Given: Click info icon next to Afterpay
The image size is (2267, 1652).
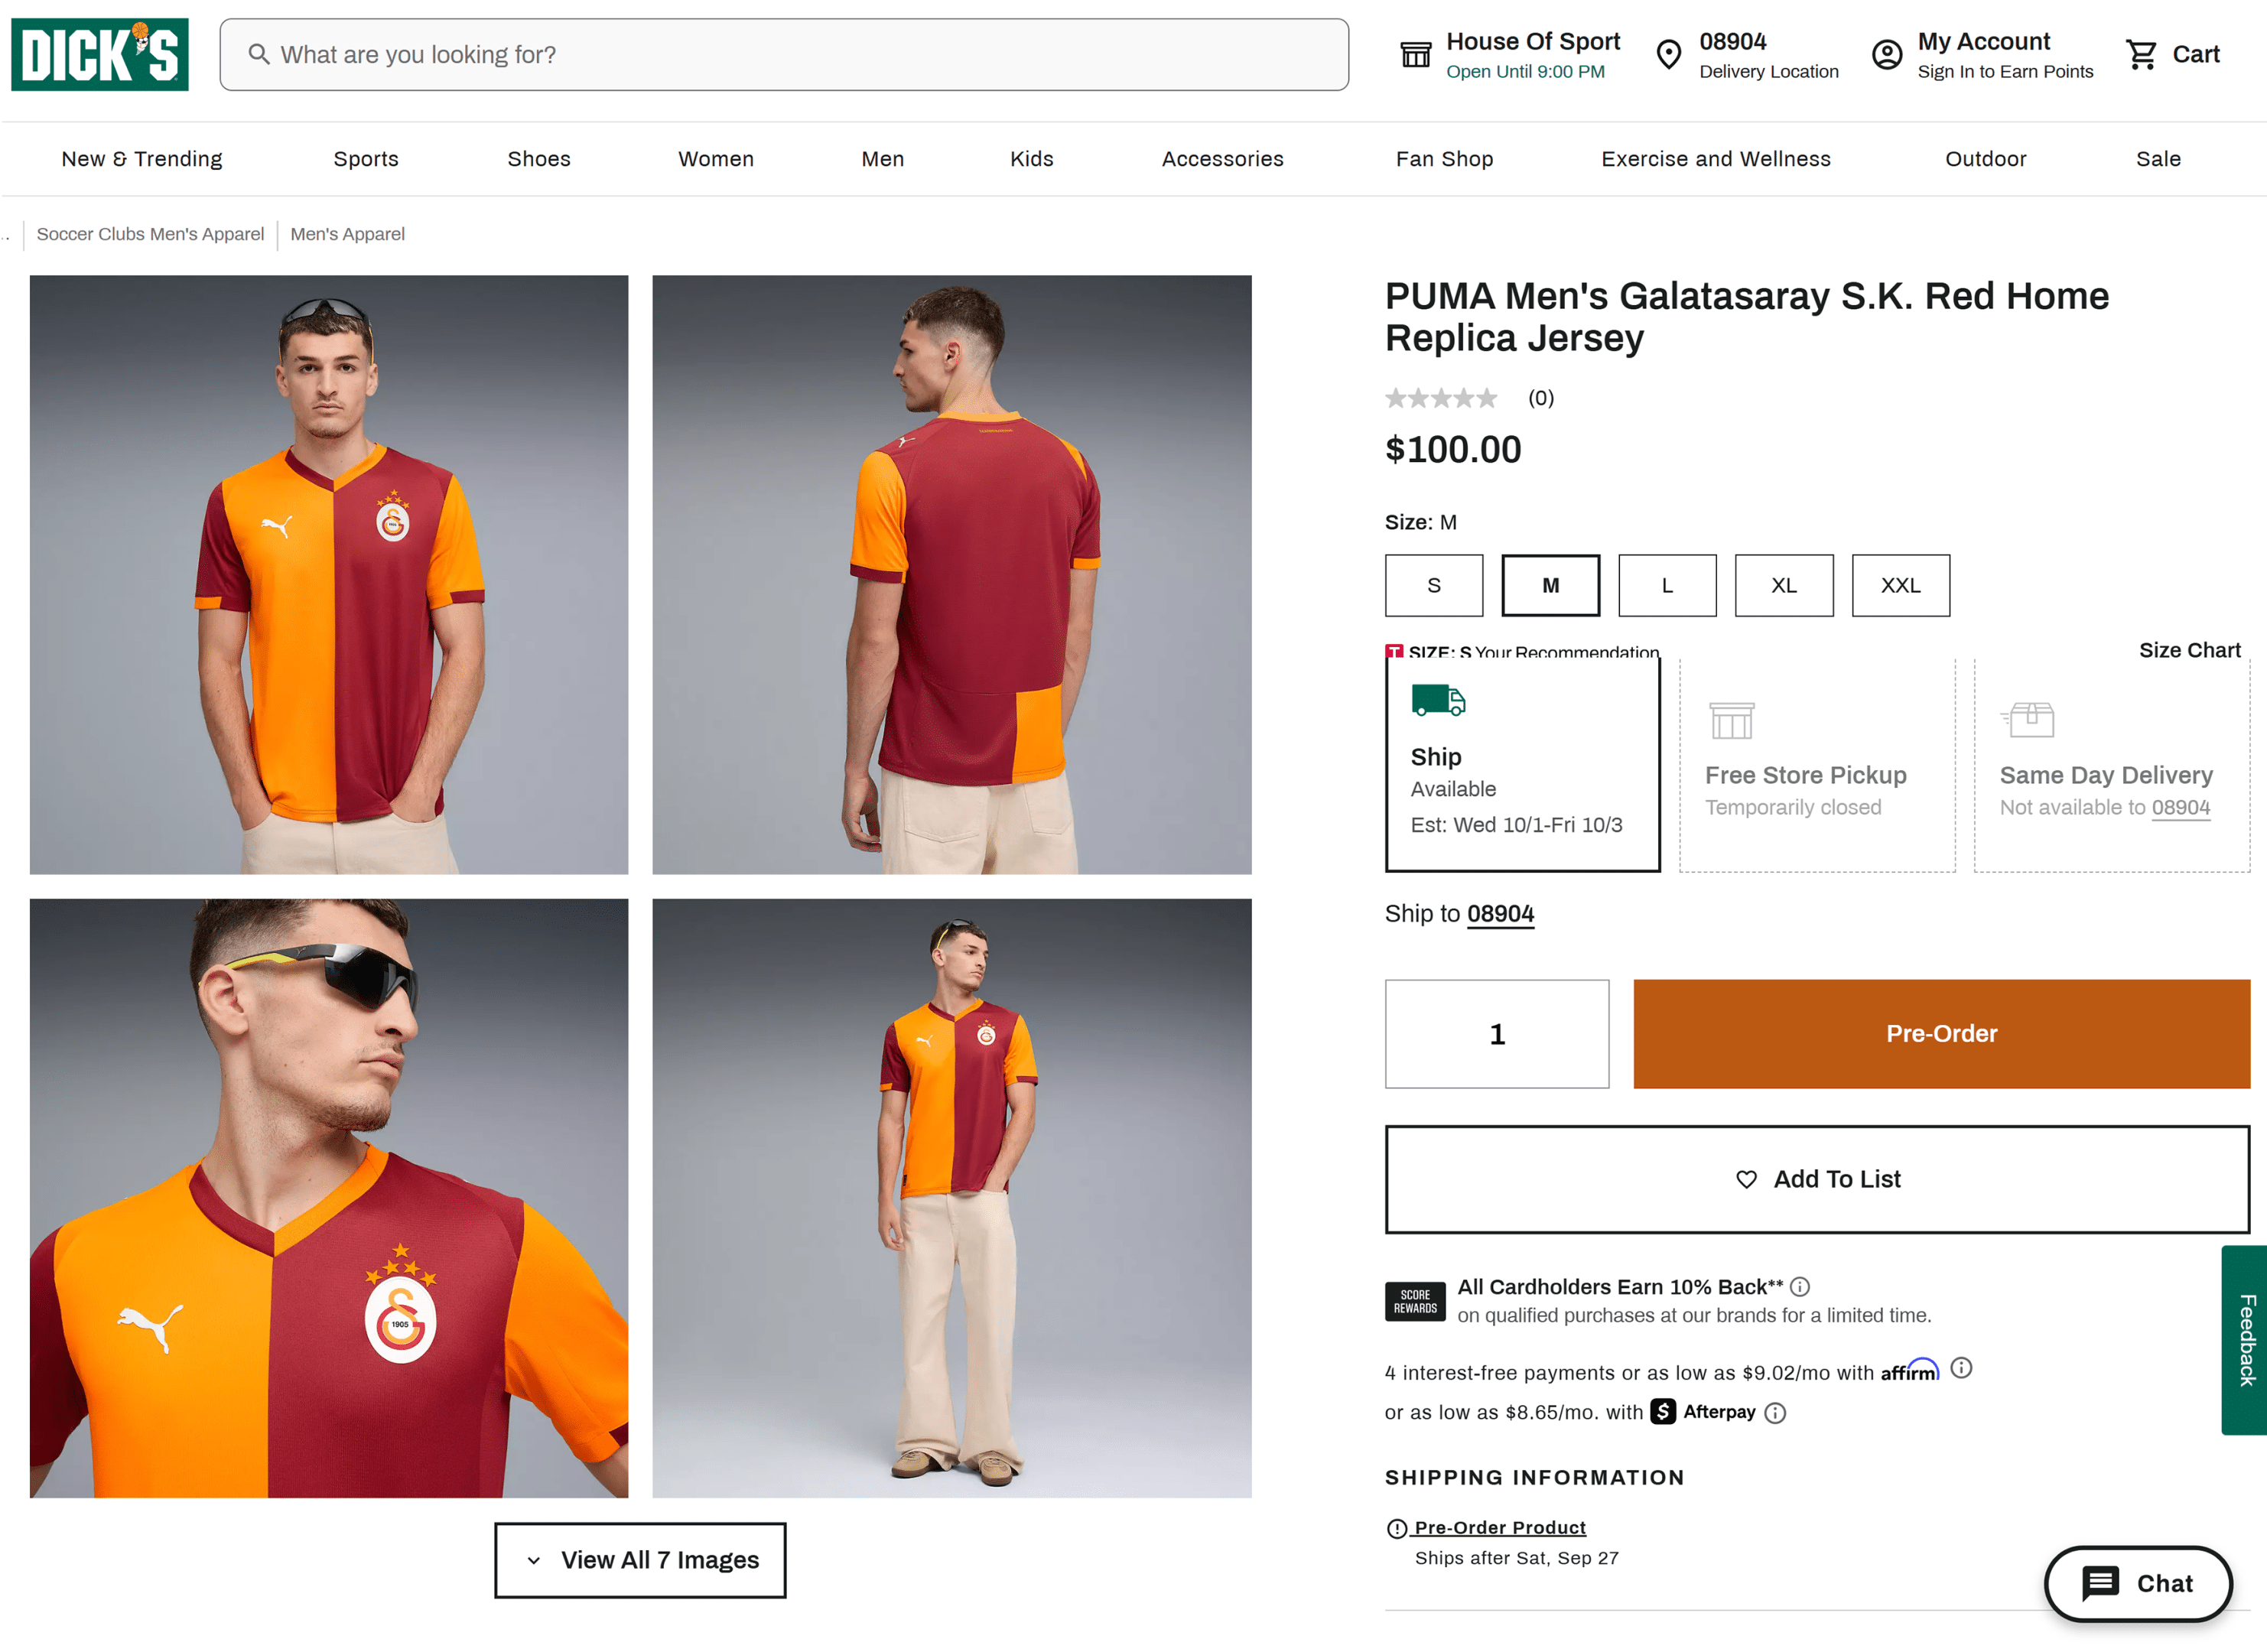Looking at the screenshot, I should (x=1775, y=1413).
